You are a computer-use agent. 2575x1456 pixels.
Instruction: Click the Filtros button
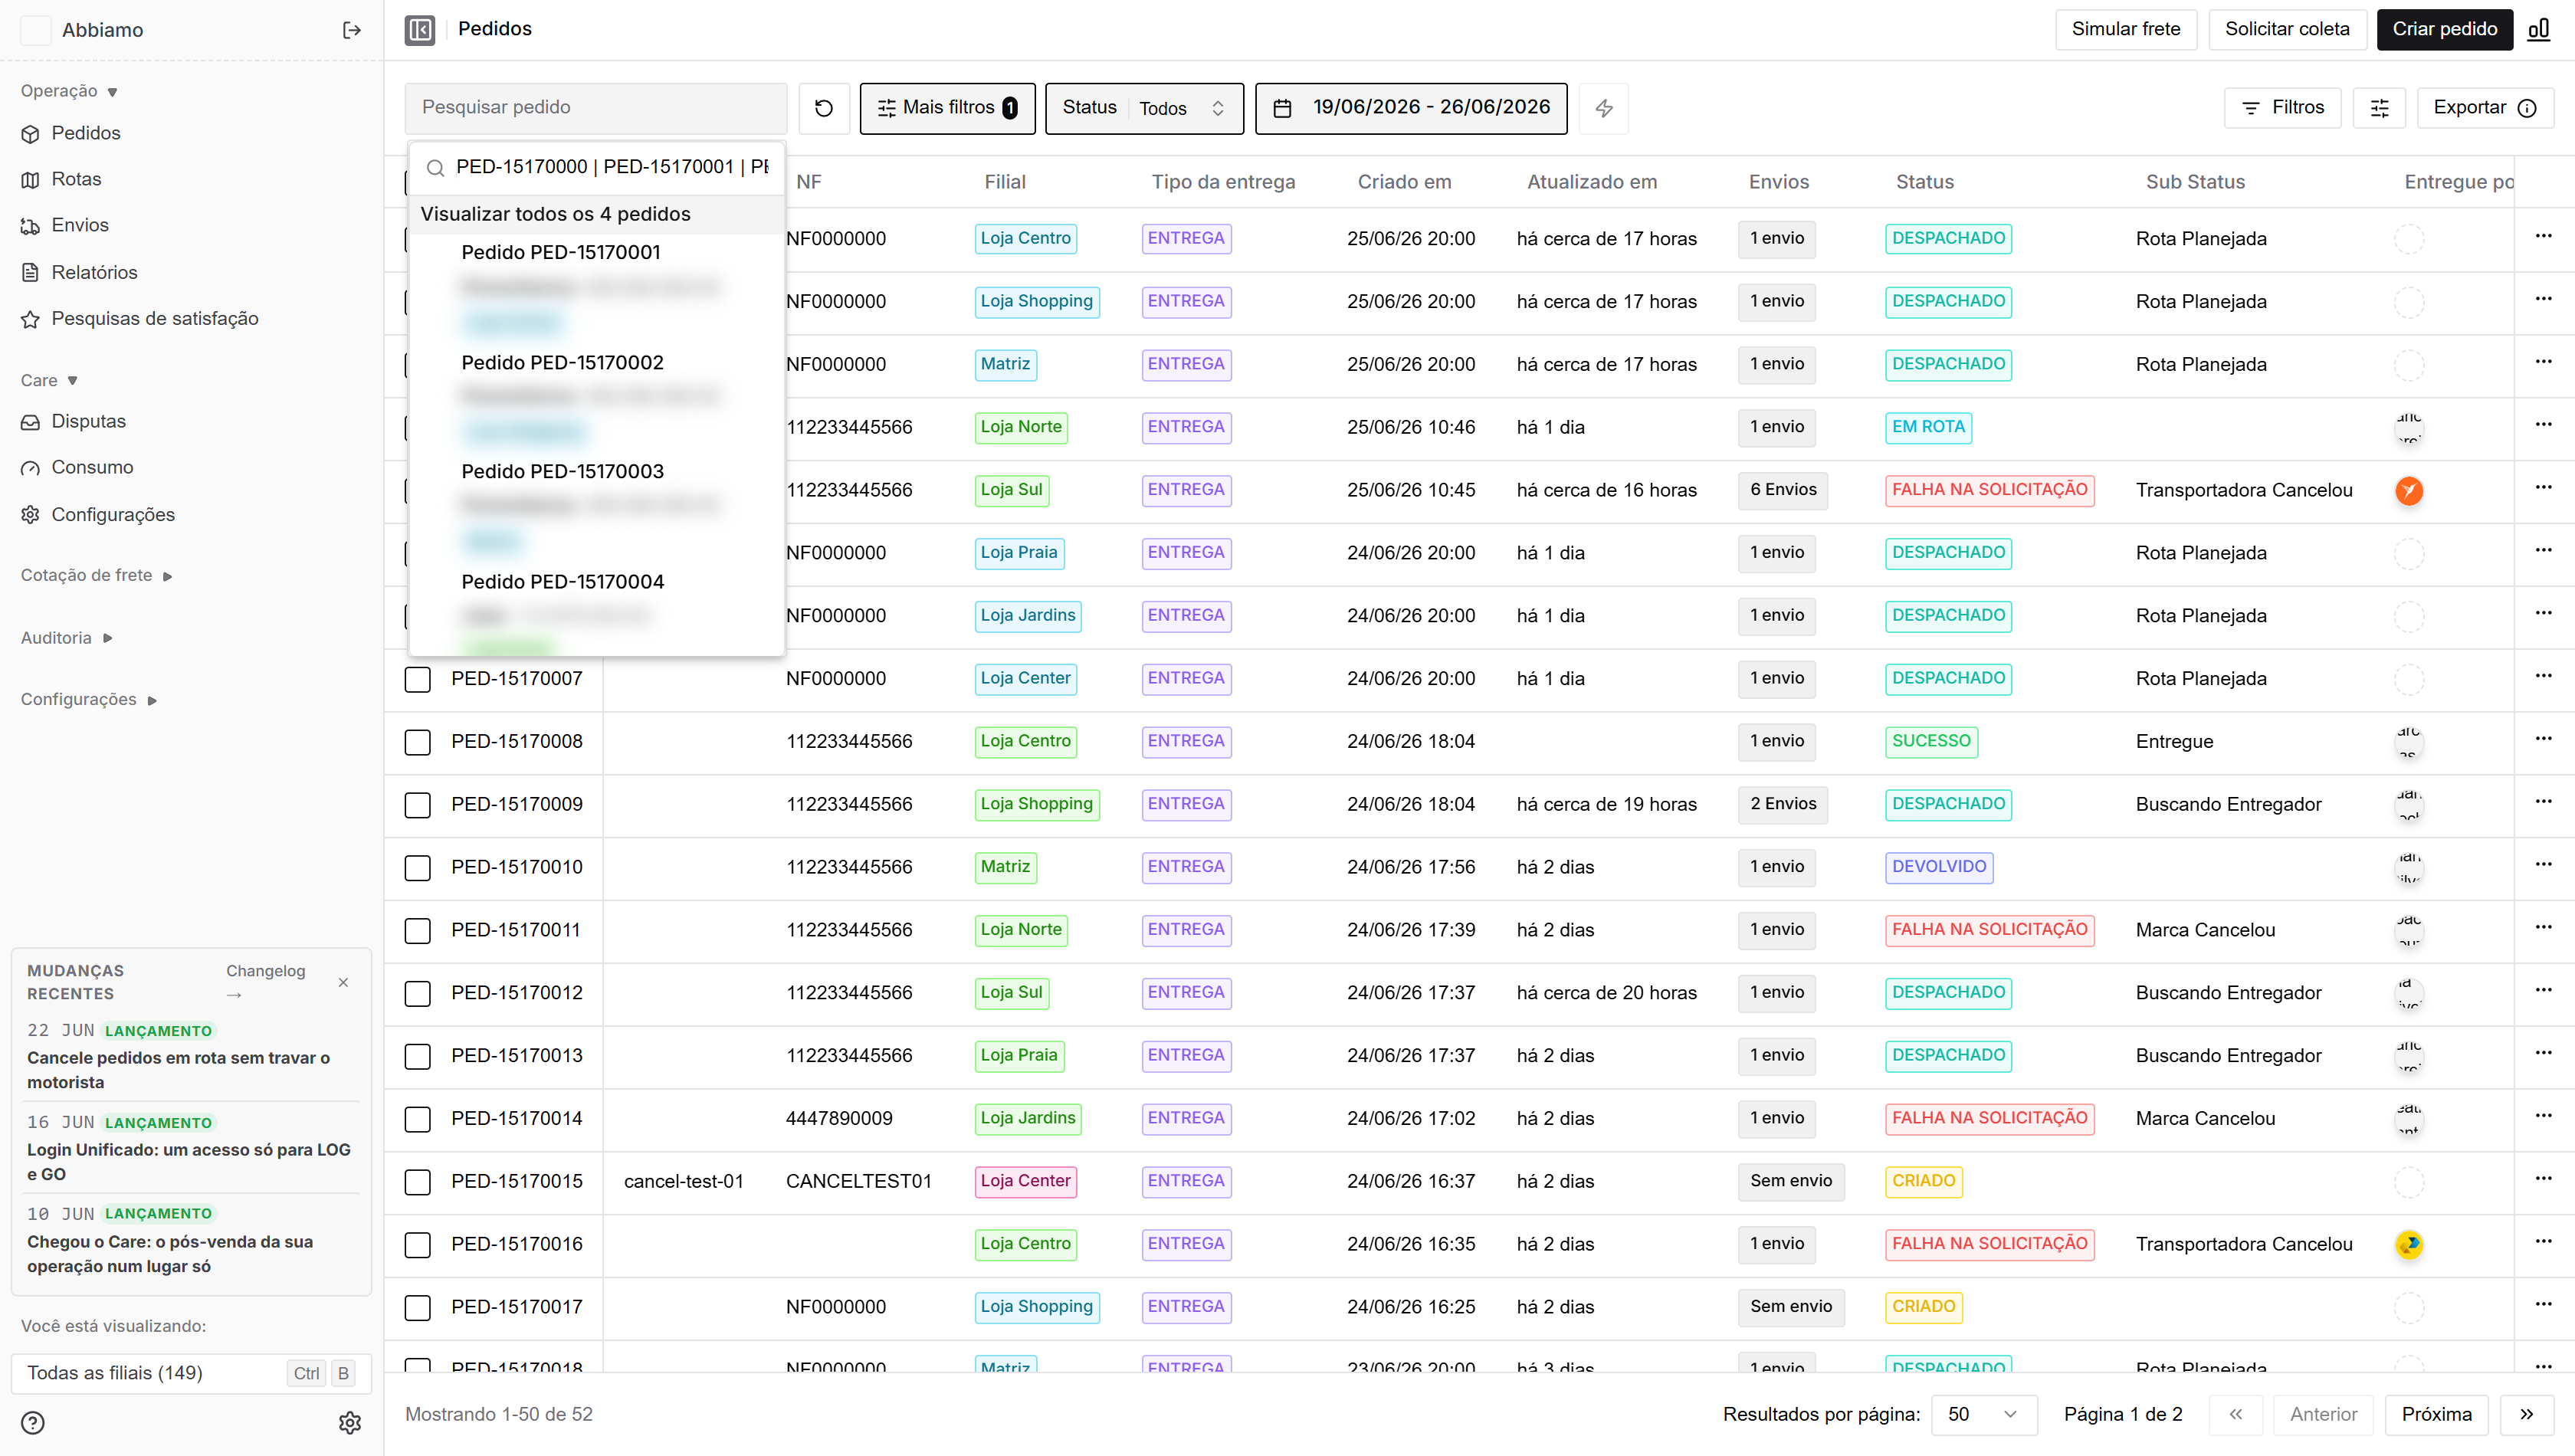tap(2282, 108)
